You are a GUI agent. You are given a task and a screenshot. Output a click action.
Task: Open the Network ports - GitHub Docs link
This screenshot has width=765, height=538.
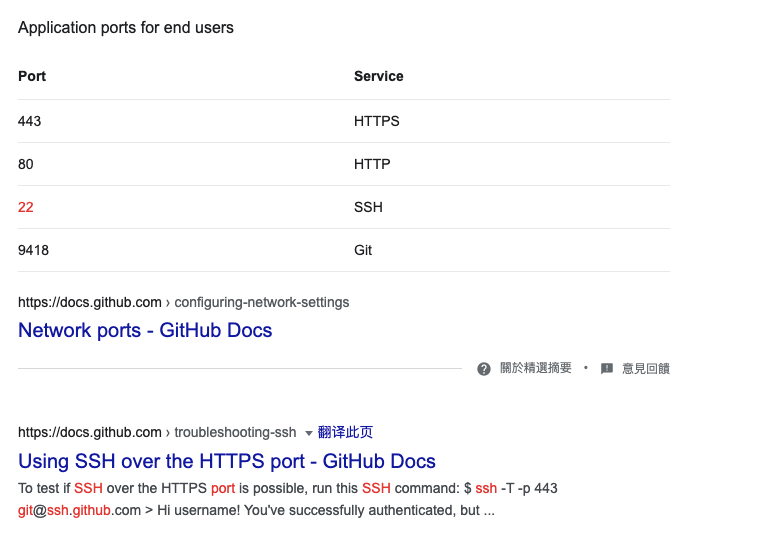(145, 330)
